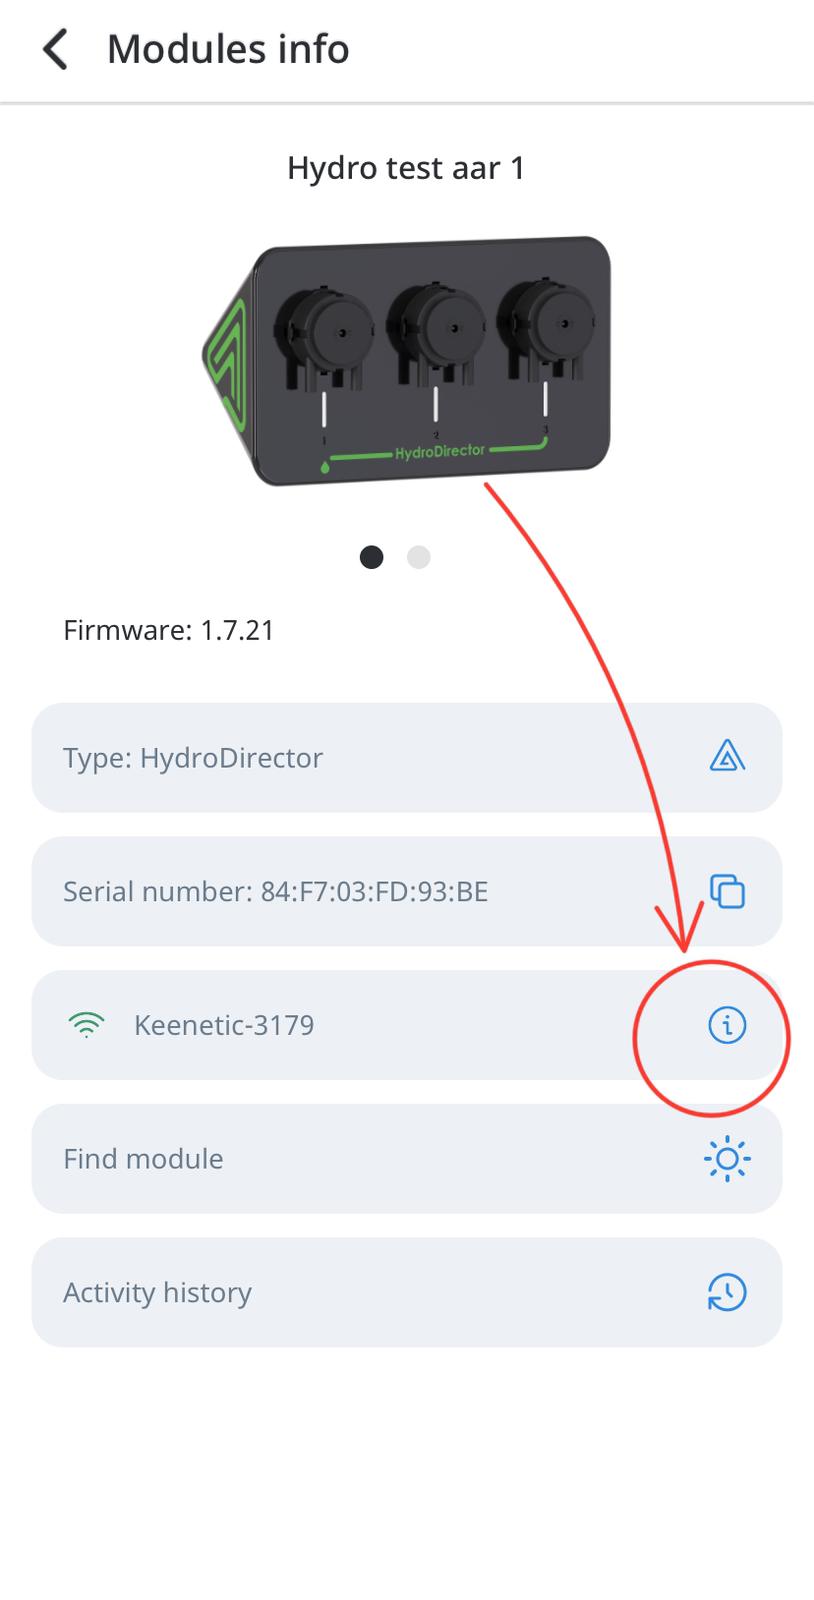Image resolution: width=814 pixels, height=1600 pixels.
Task: Tap the HydroDirector type logo icon
Action: [x=727, y=757]
